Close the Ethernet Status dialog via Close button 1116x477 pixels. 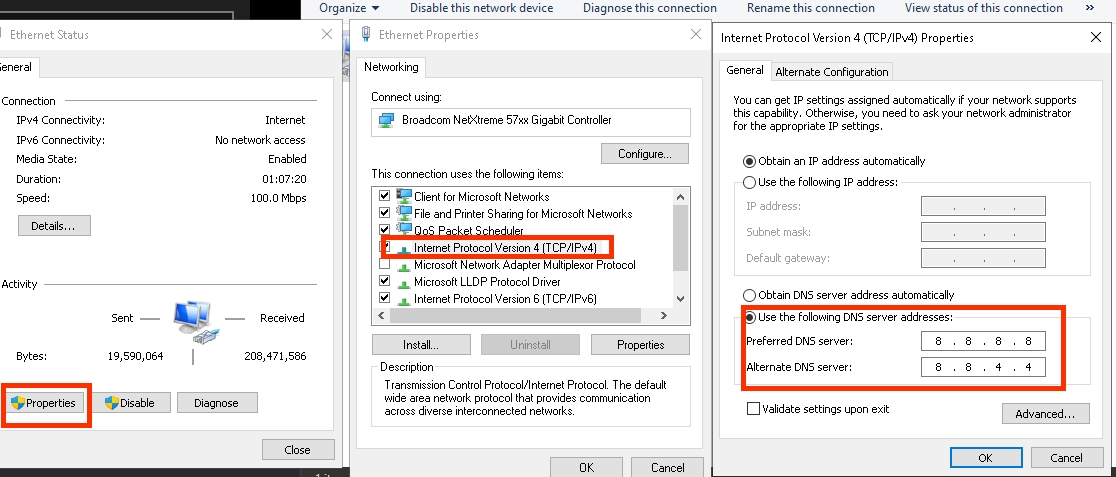[x=298, y=450]
